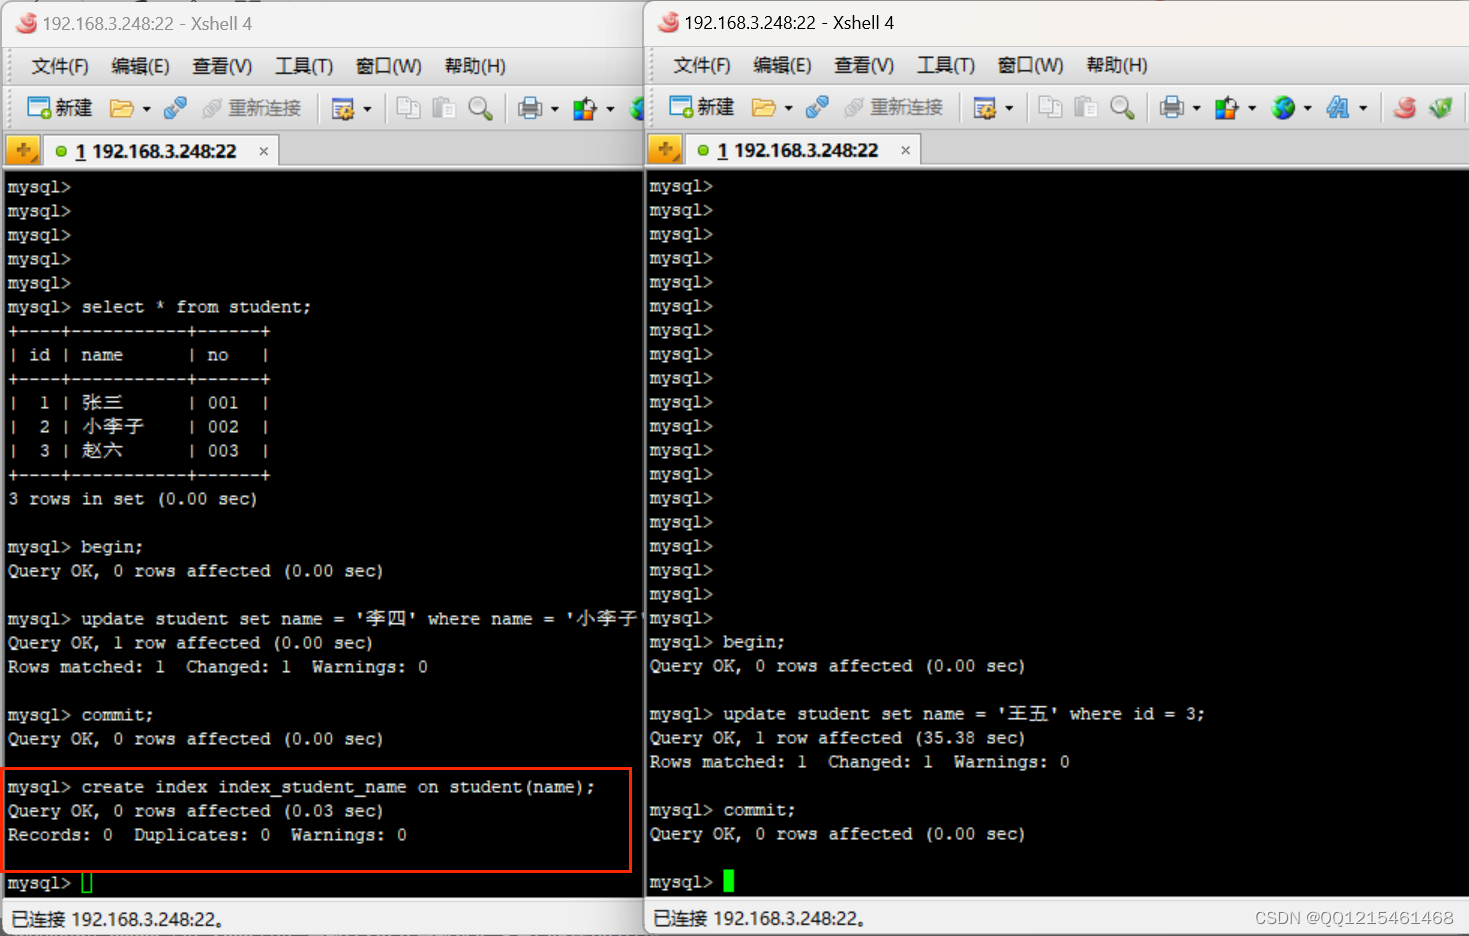Click the Color scheme icon in the right window

pos(1227,107)
